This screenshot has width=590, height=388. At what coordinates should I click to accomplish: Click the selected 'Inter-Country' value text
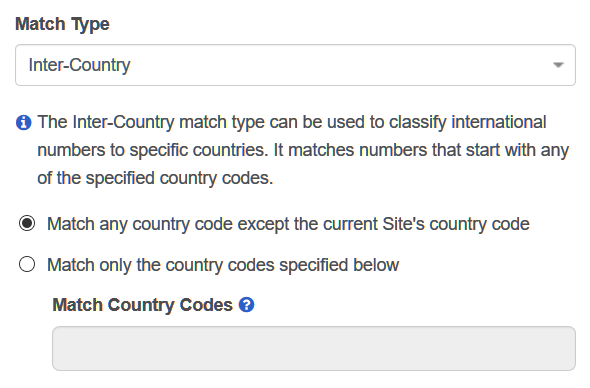coord(80,65)
